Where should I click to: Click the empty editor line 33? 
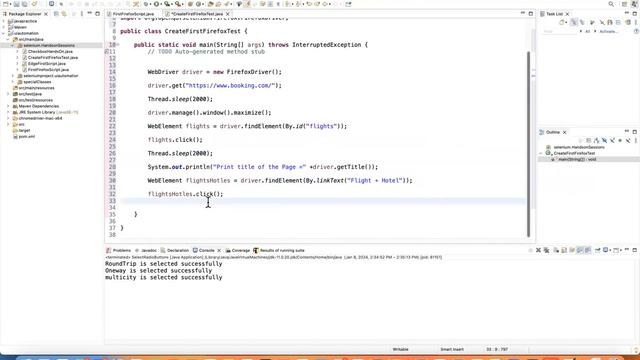pos(322,201)
